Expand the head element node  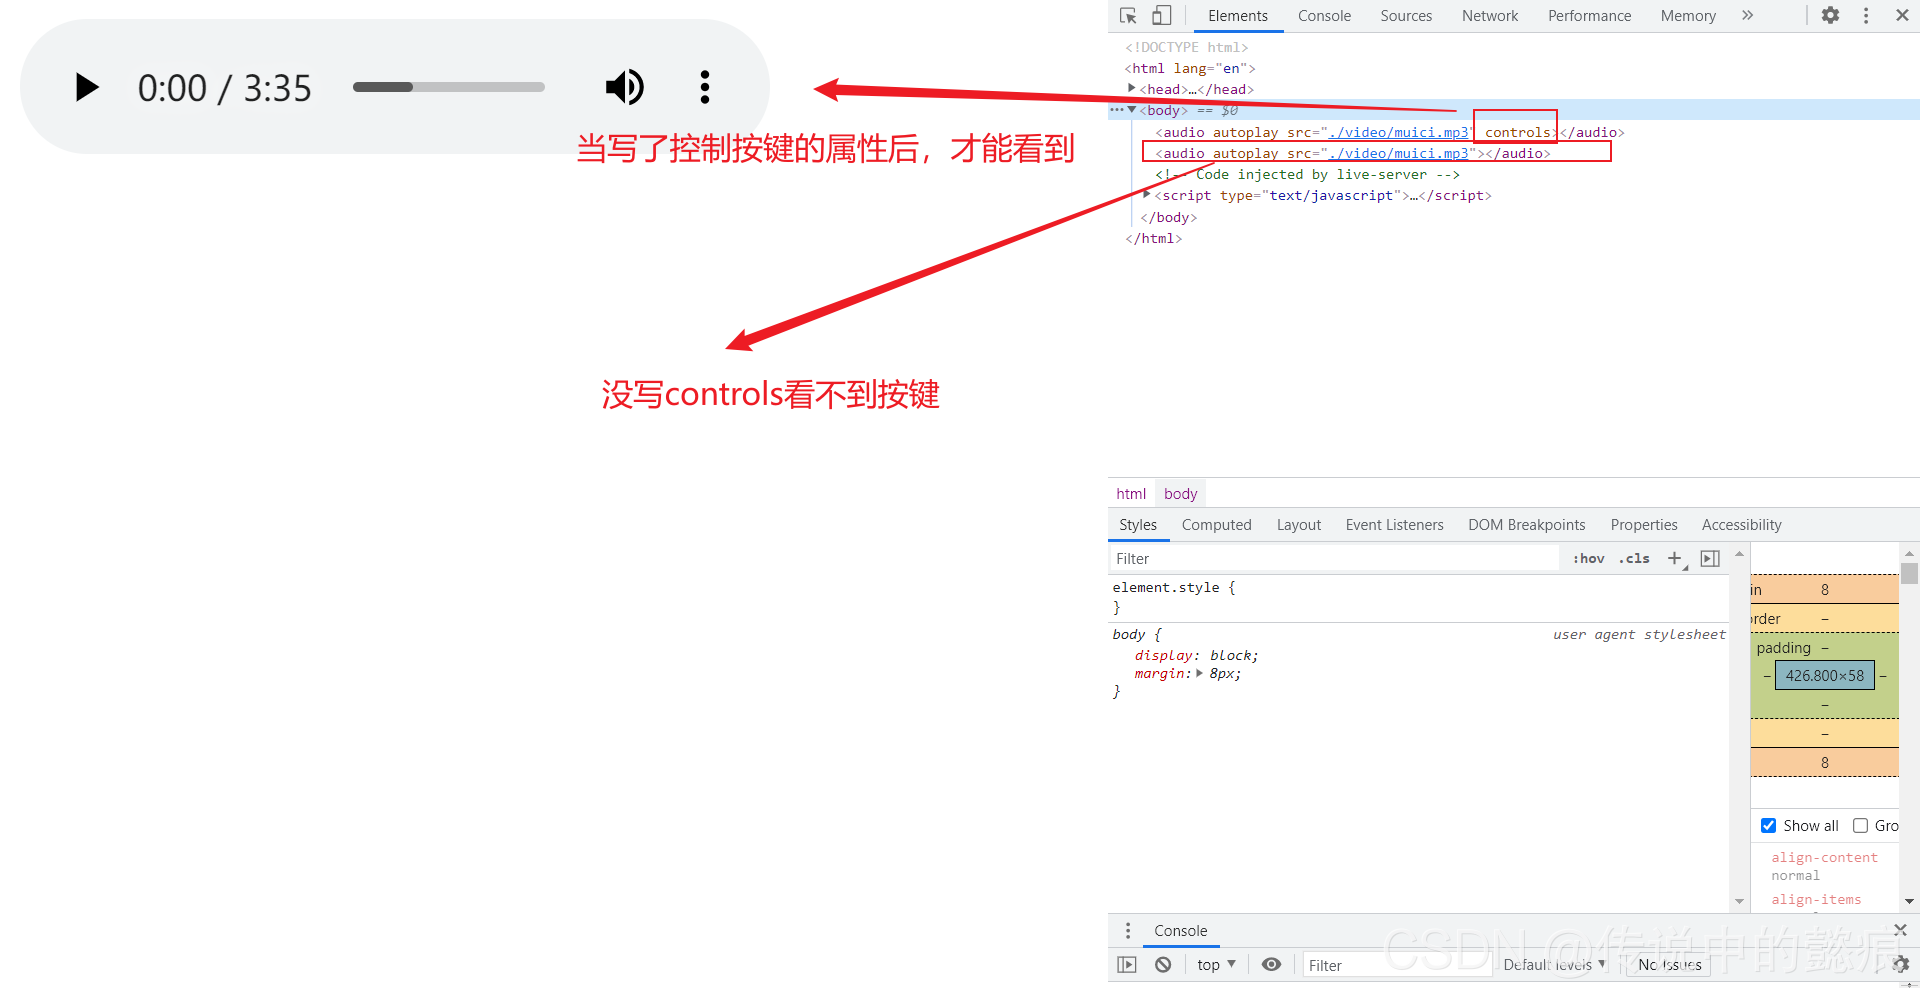[1131, 89]
